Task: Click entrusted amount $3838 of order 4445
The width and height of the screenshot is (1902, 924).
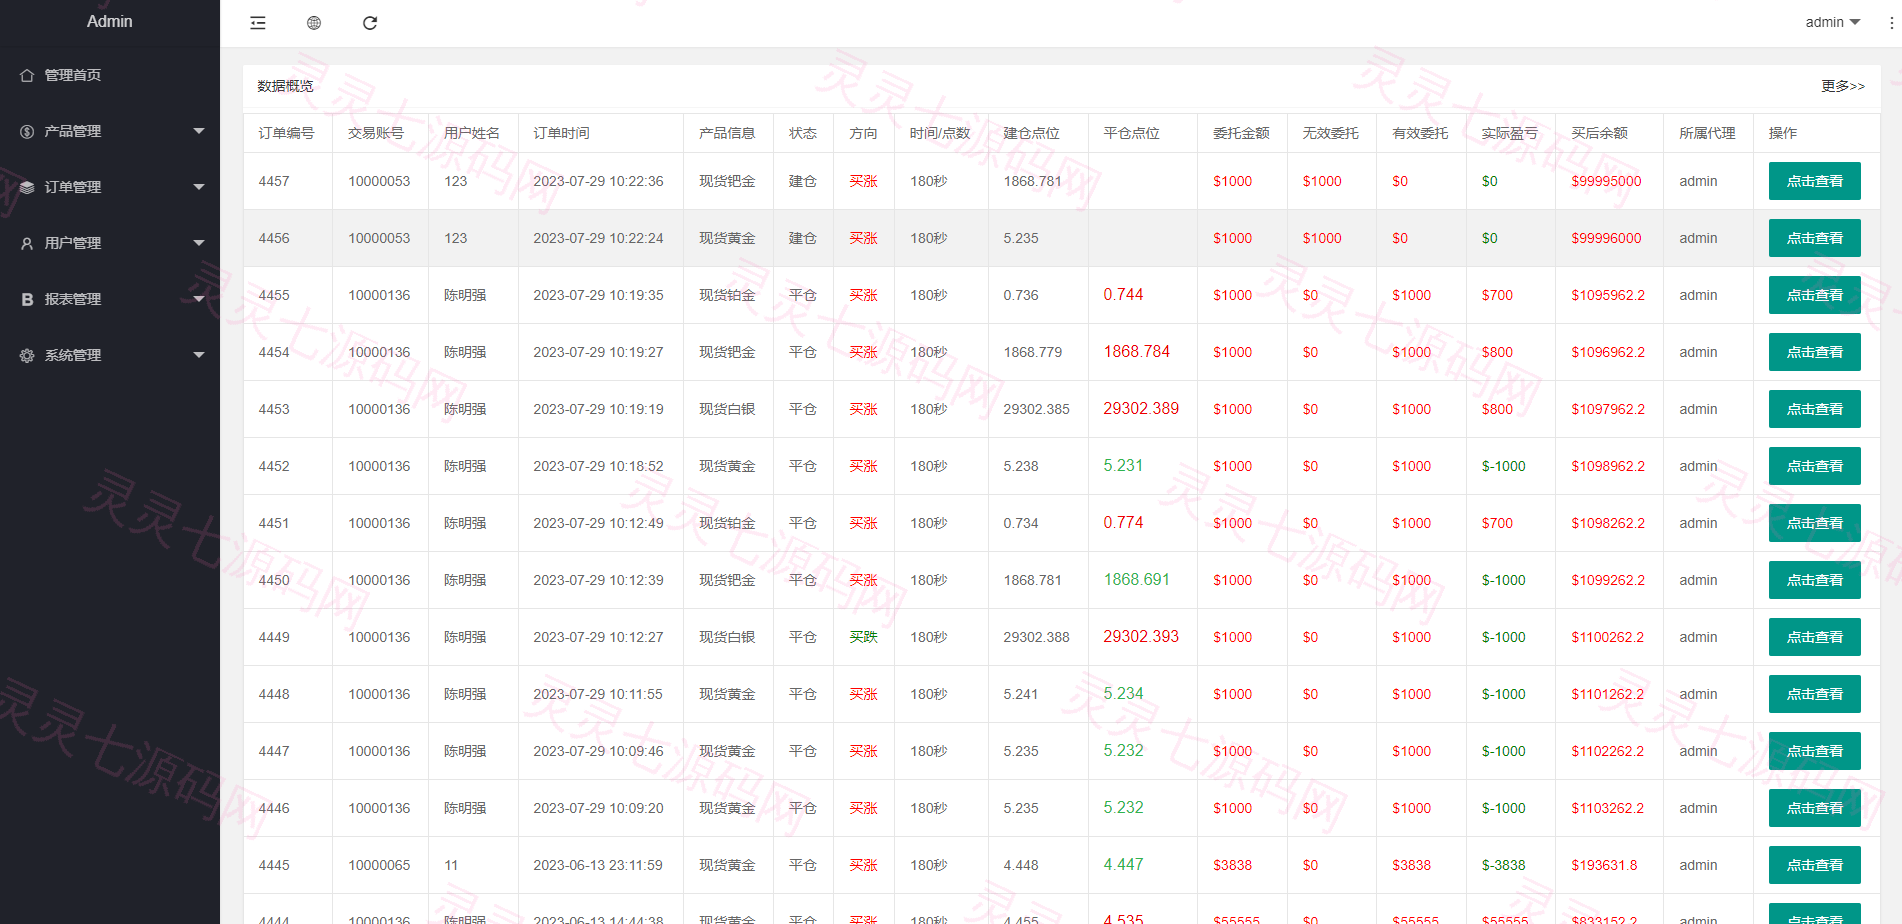Action: [x=1232, y=865]
